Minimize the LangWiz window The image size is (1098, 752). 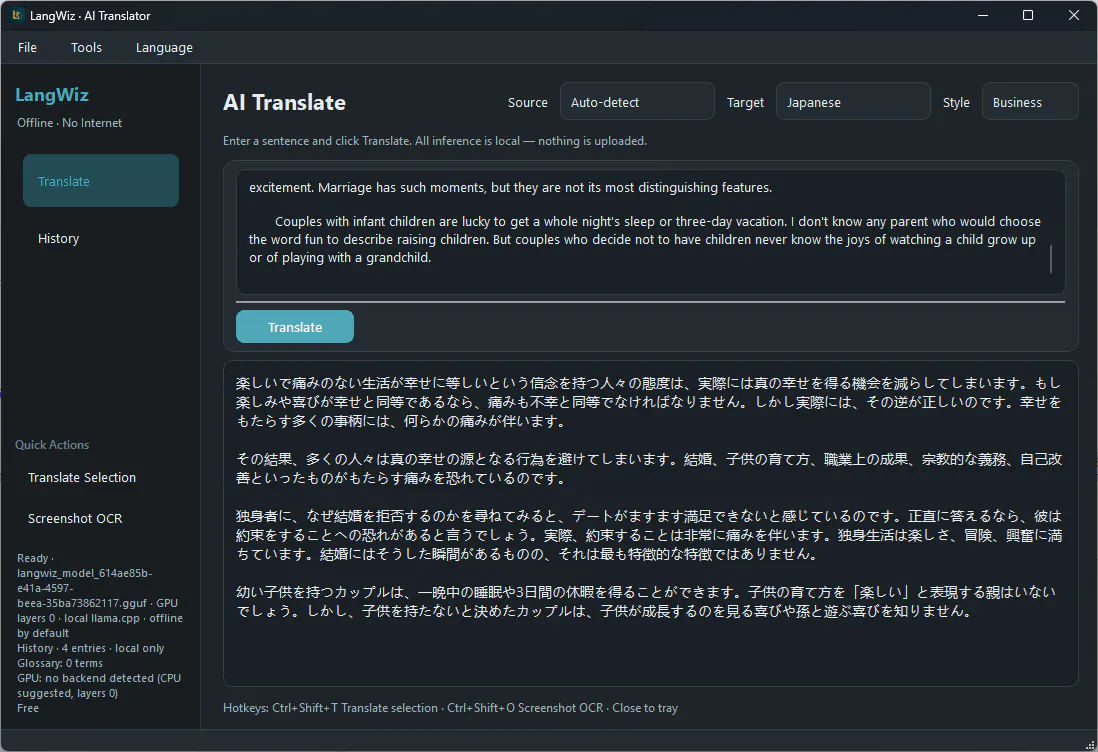coord(983,15)
